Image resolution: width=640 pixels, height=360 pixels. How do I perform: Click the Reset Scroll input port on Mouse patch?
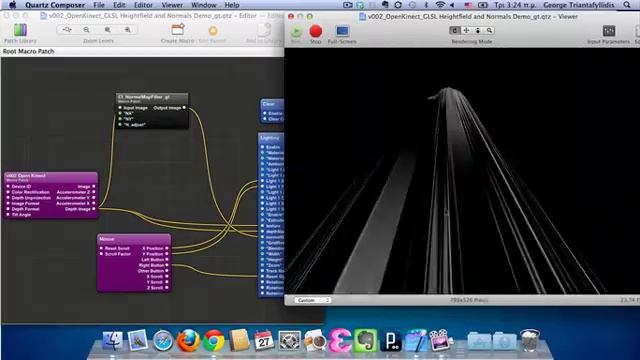pyautogui.click(x=101, y=248)
